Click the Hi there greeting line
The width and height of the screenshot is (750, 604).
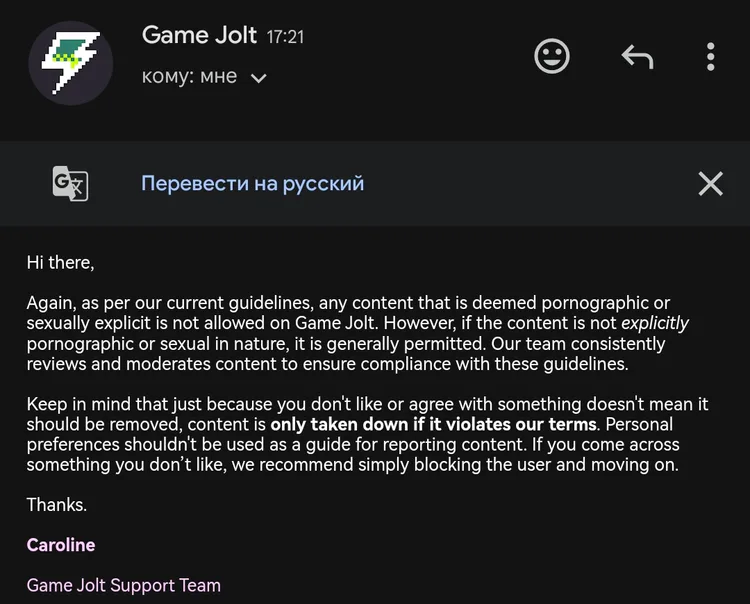pyautogui.click(x=60, y=263)
